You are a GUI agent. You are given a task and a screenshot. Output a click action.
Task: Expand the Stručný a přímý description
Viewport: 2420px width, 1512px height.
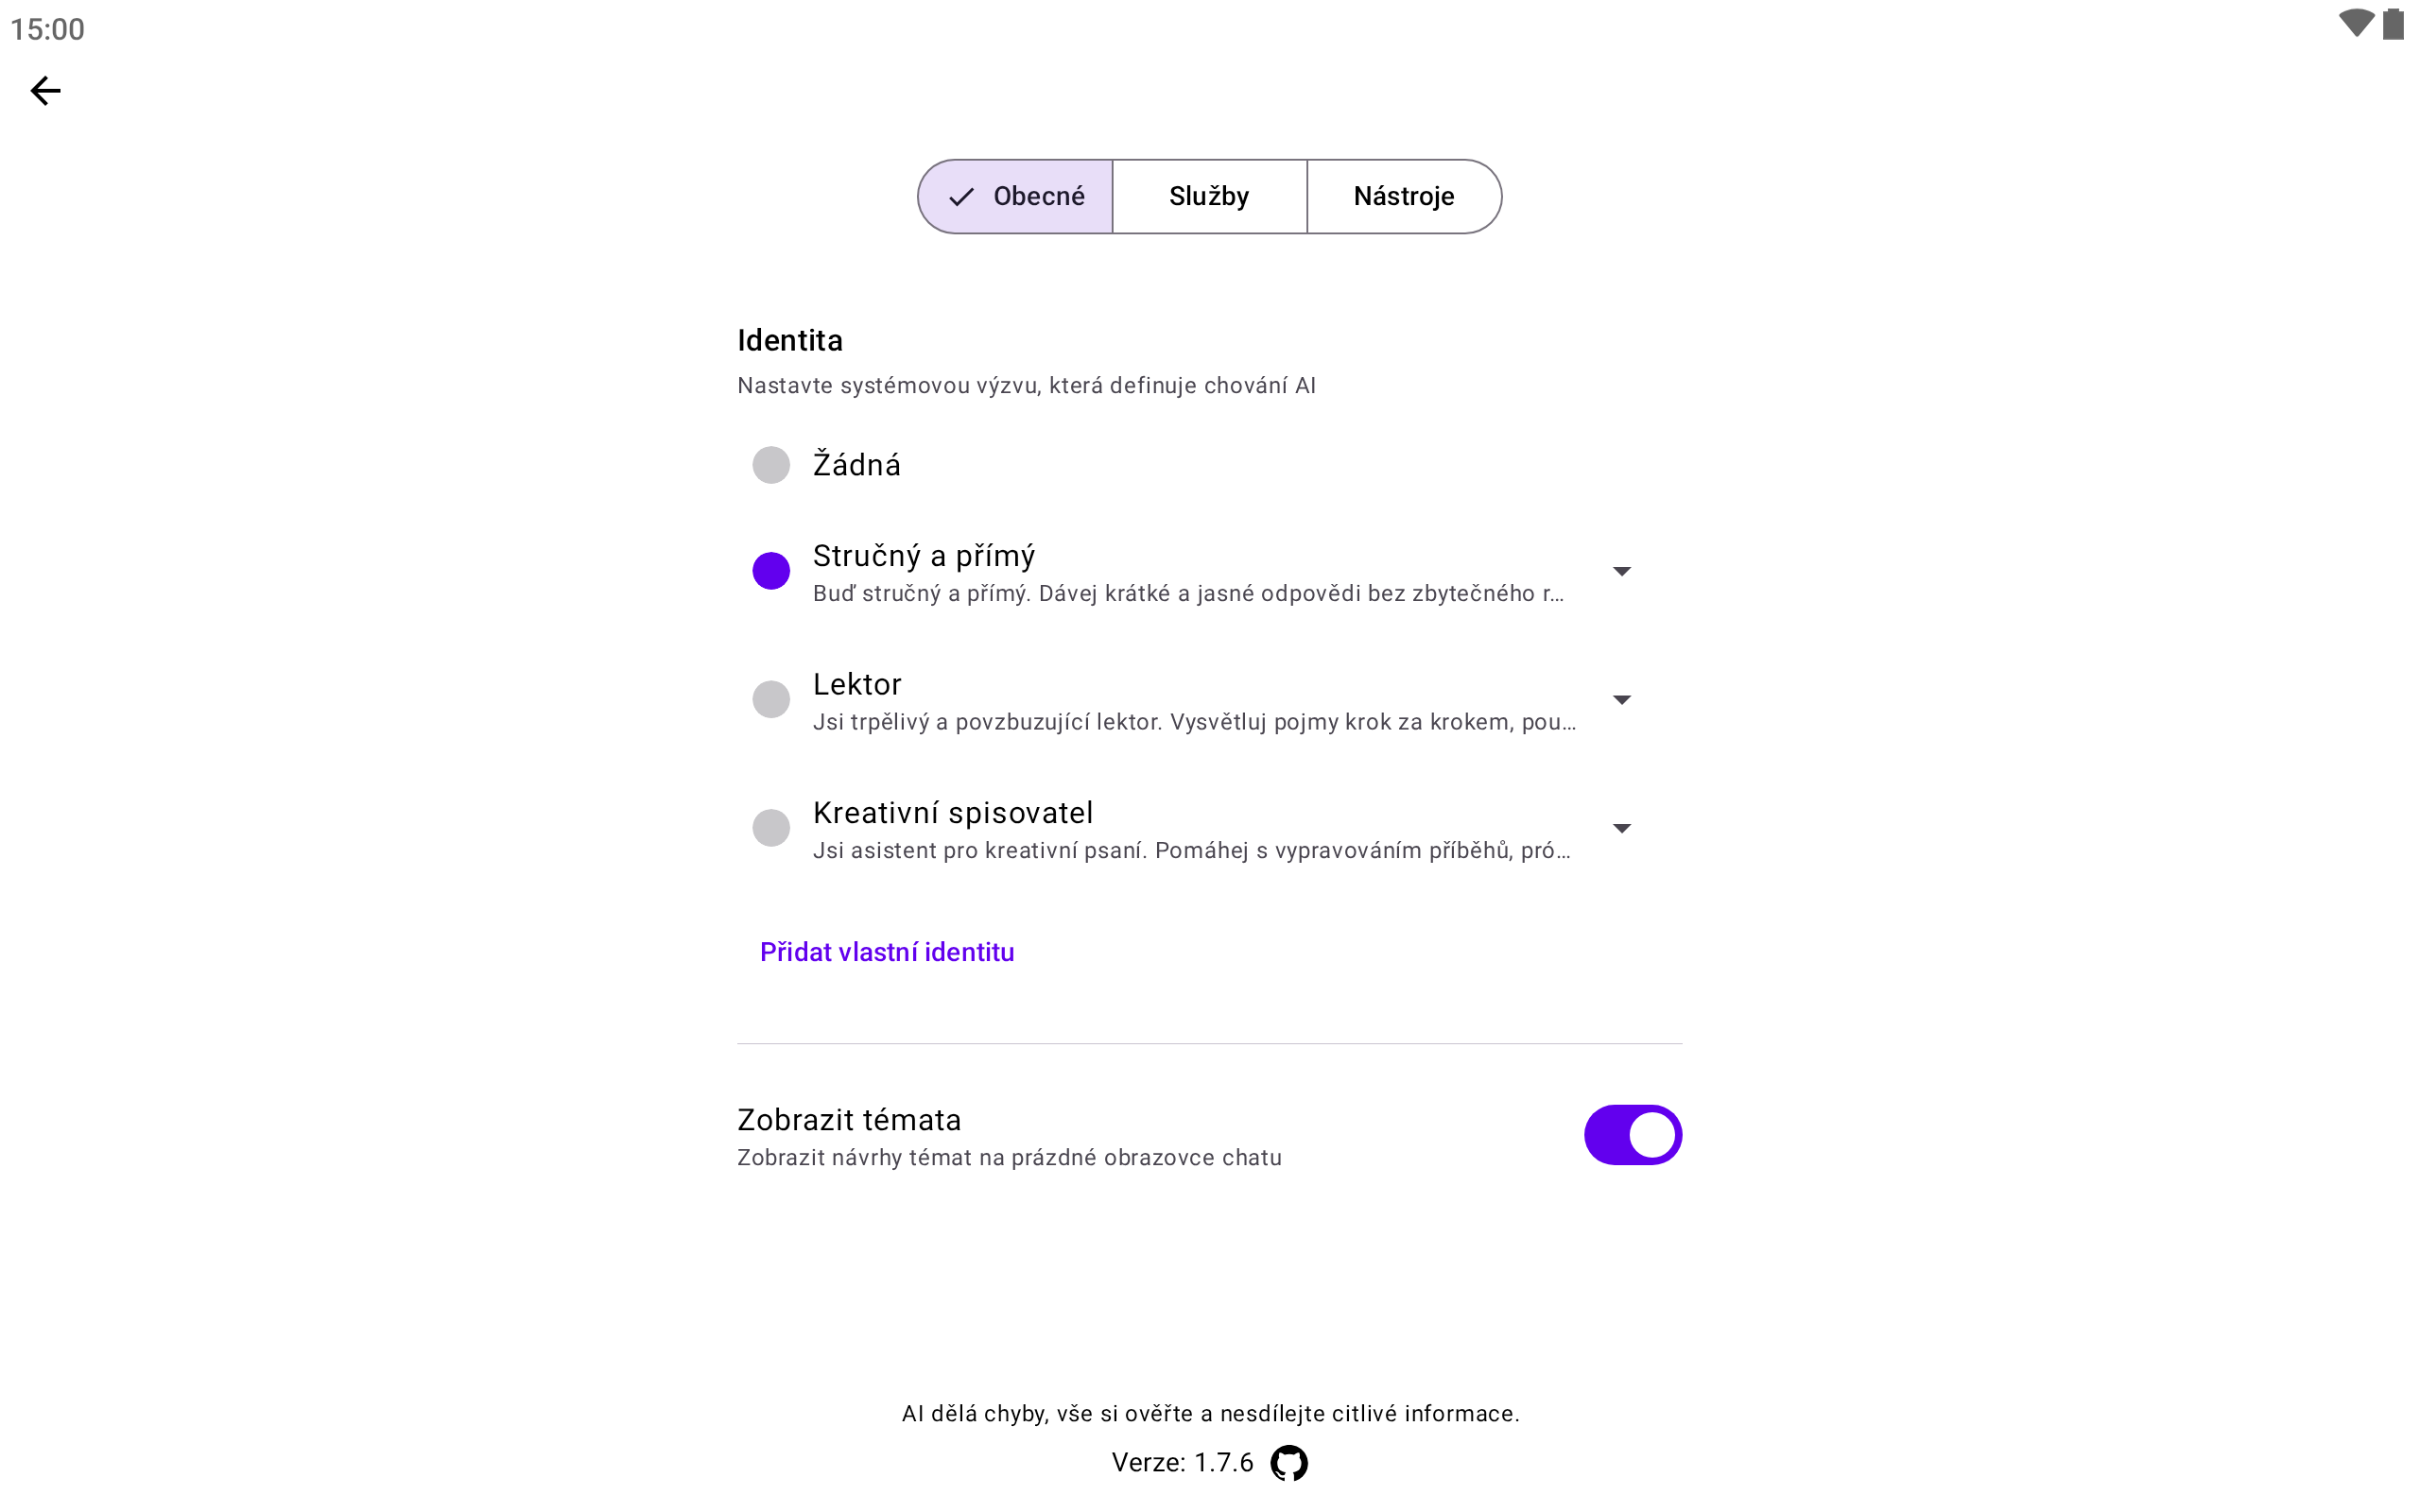pos(1622,571)
